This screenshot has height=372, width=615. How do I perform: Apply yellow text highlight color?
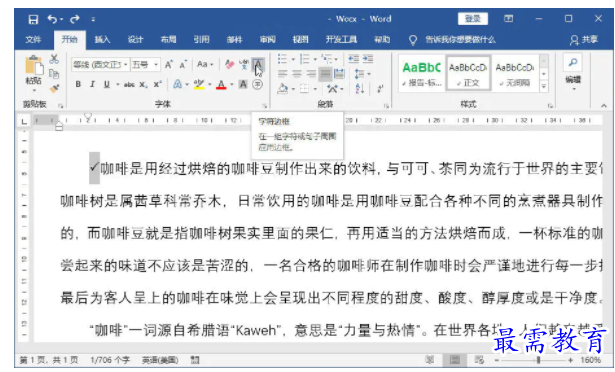[x=199, y=84]
